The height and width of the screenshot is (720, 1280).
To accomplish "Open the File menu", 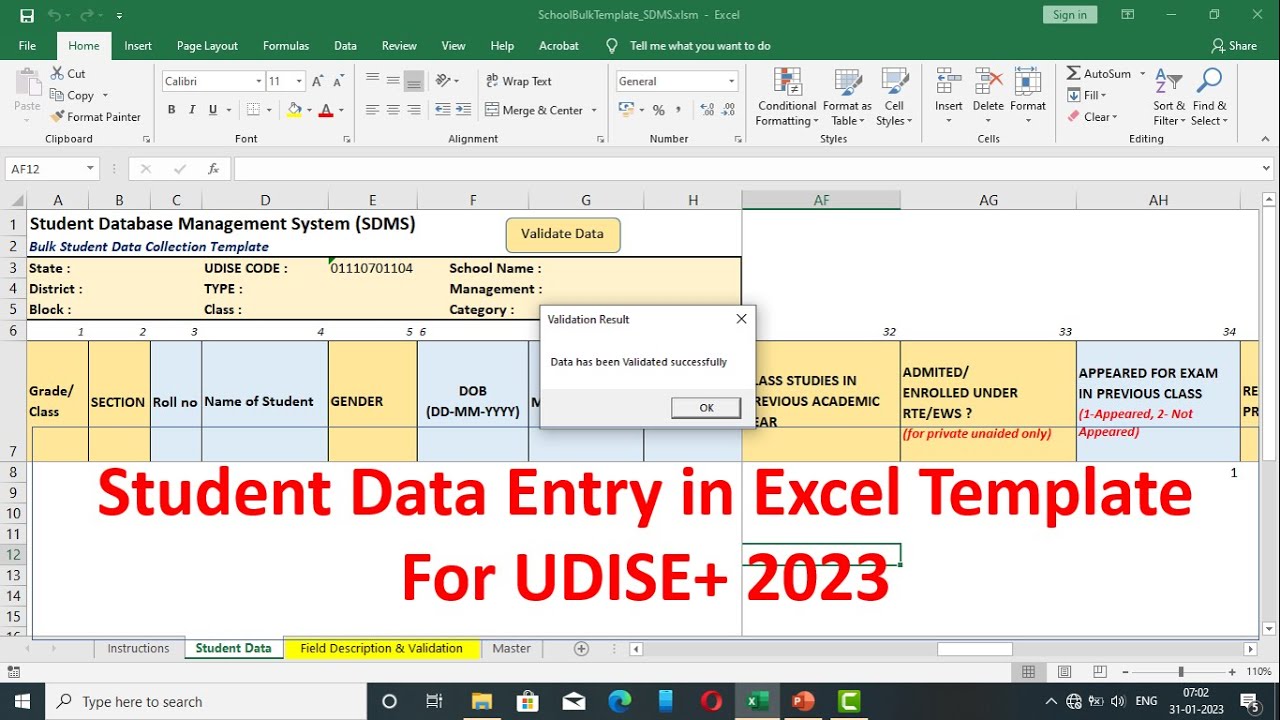I will coord(27,46).
